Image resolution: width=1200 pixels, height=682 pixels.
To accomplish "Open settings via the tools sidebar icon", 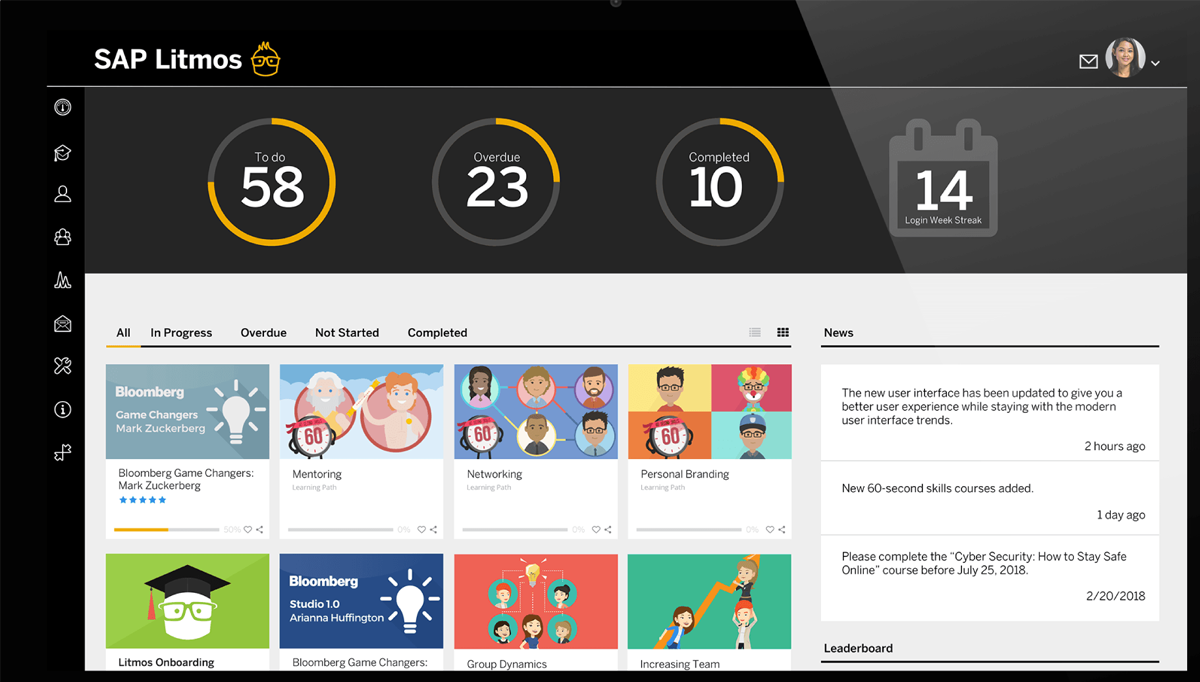I will coord(62,366).
